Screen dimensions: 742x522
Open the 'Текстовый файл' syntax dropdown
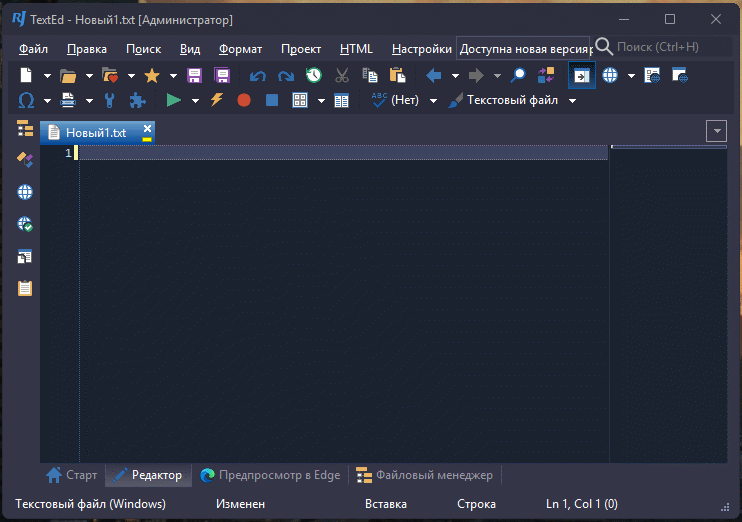click(x=572, y=101)
